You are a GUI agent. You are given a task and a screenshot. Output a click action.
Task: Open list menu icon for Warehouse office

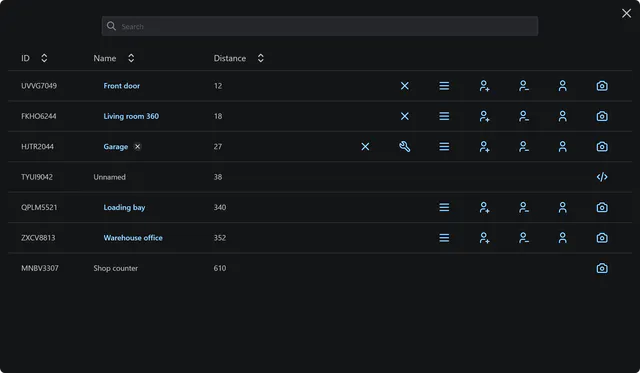tap(444, 238)
